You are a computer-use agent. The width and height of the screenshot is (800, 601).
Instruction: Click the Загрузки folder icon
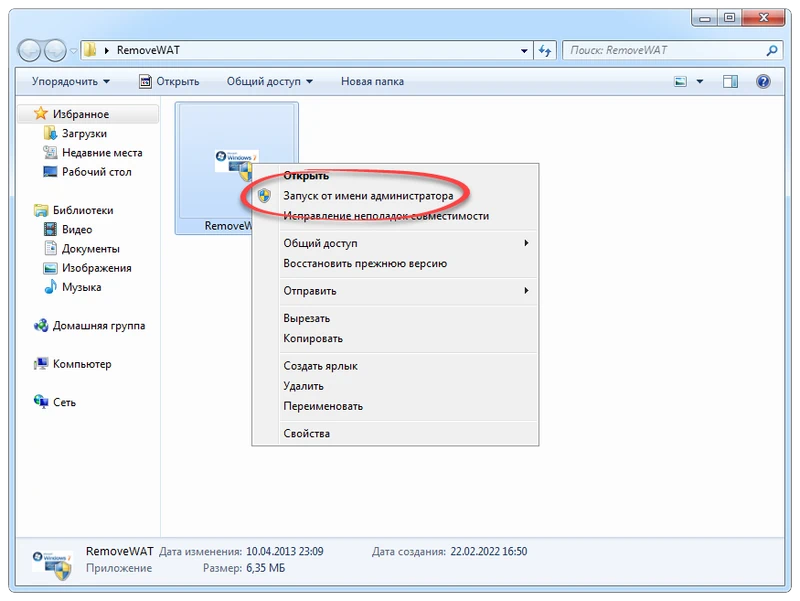point(50,133)
